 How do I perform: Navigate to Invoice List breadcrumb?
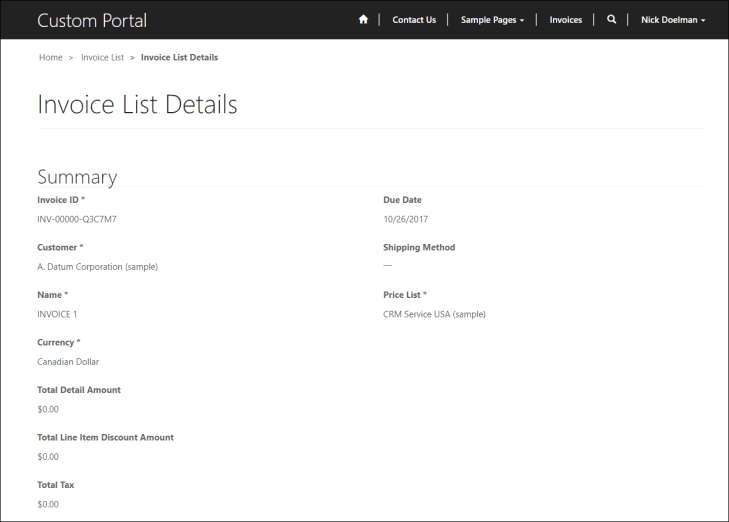tap(102, 58)
